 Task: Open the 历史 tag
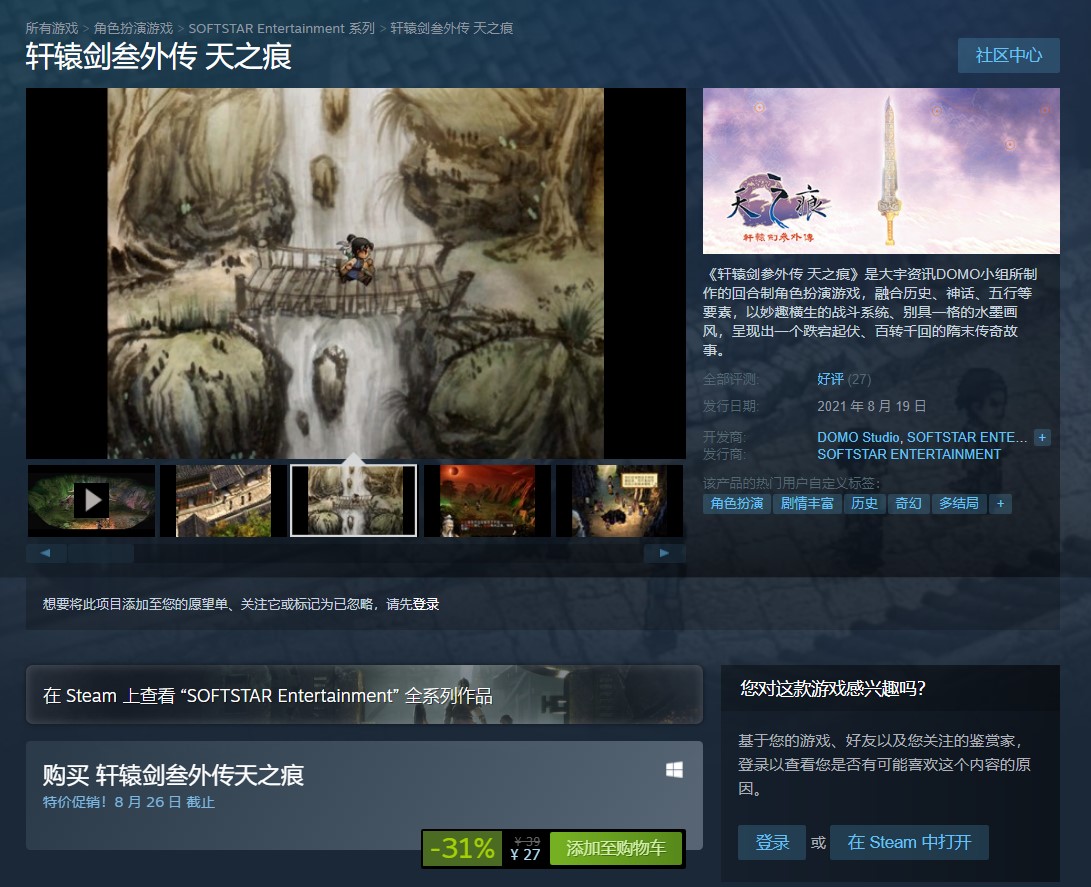(x=865, y=504)
